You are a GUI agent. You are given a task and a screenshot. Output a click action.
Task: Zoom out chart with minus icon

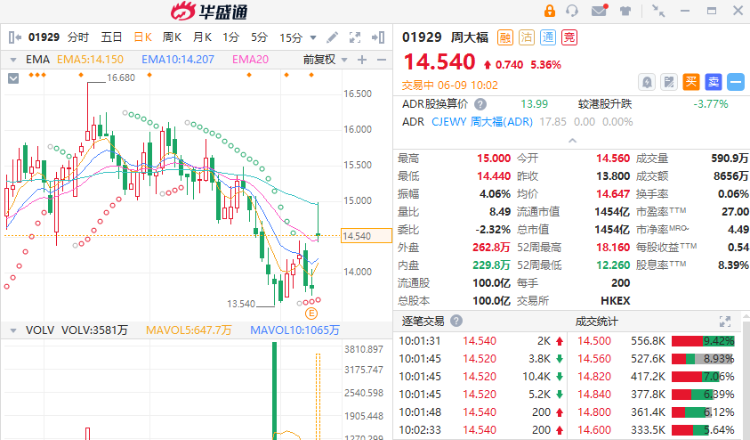tap(381, 60)
